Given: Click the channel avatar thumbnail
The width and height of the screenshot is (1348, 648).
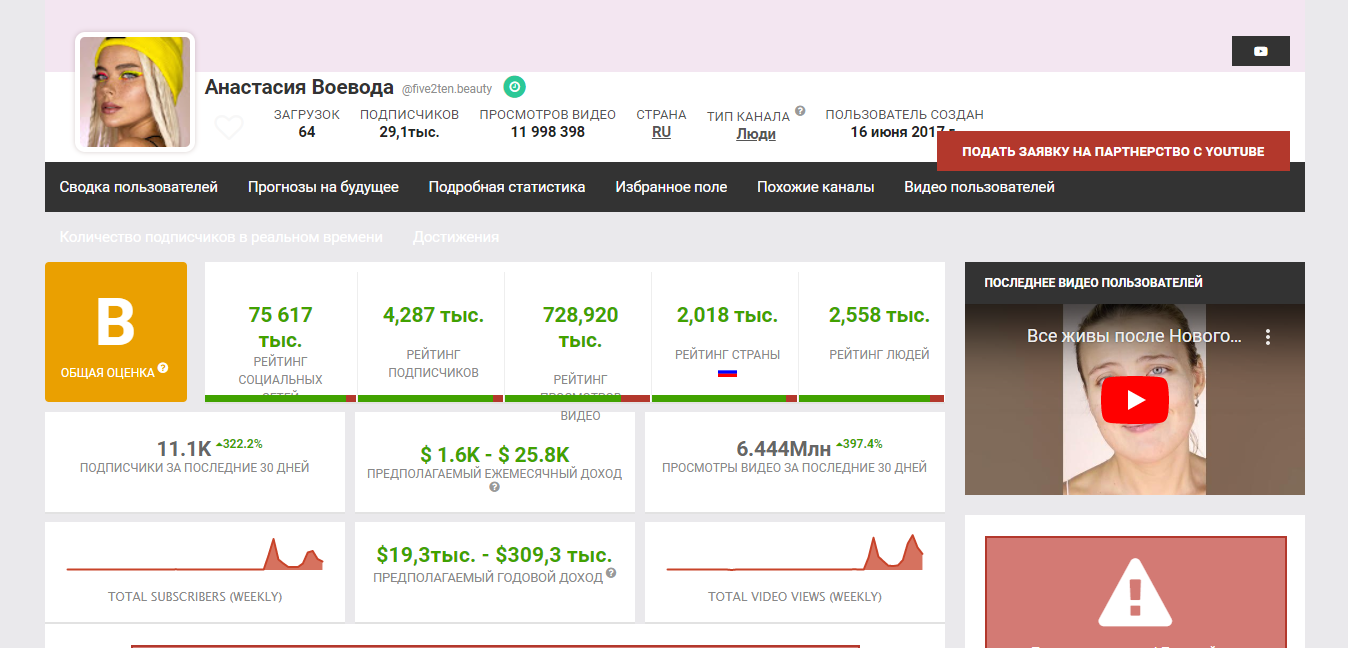Looking at the screenshot, I should 135,92.
